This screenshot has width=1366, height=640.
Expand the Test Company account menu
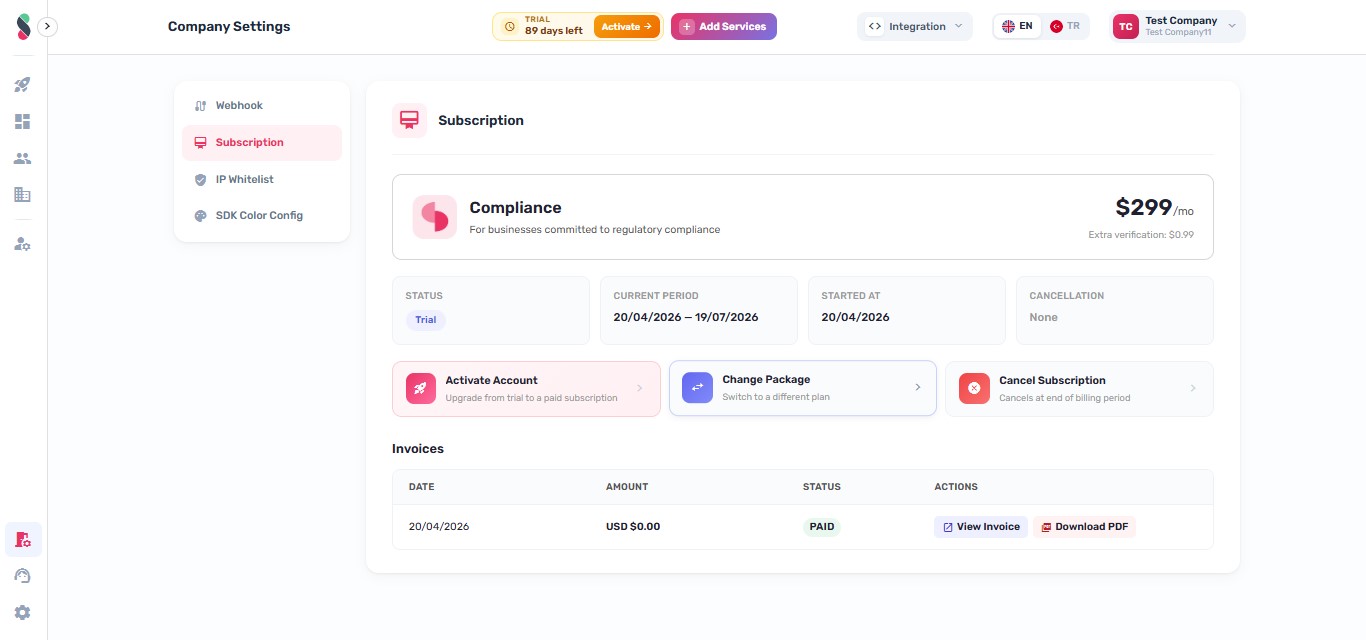[1178, 27]
